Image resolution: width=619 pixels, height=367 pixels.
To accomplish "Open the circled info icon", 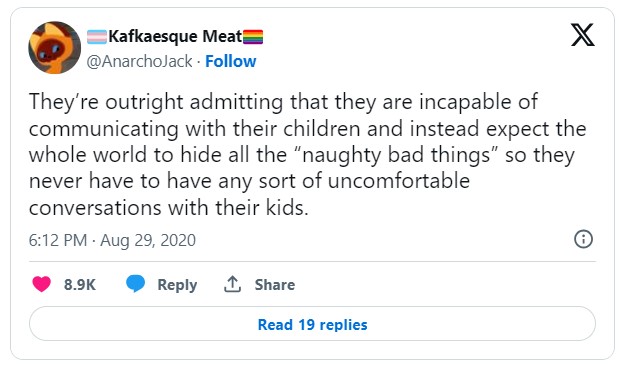I will [x=583, y=239].
